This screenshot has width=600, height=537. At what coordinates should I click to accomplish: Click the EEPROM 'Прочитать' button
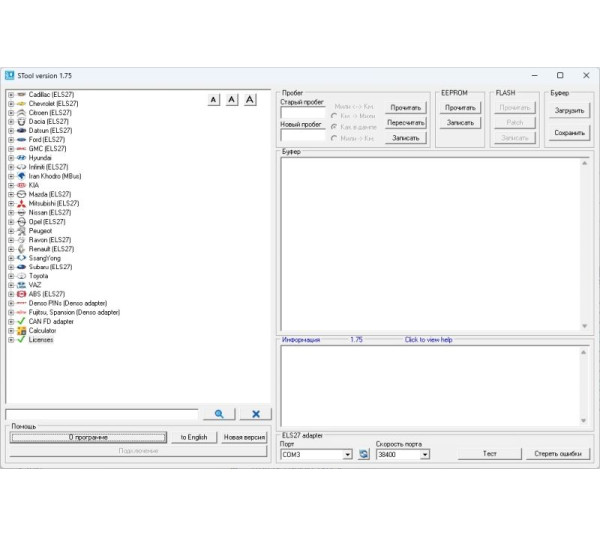pyautogui.click(x=460, y=107)
